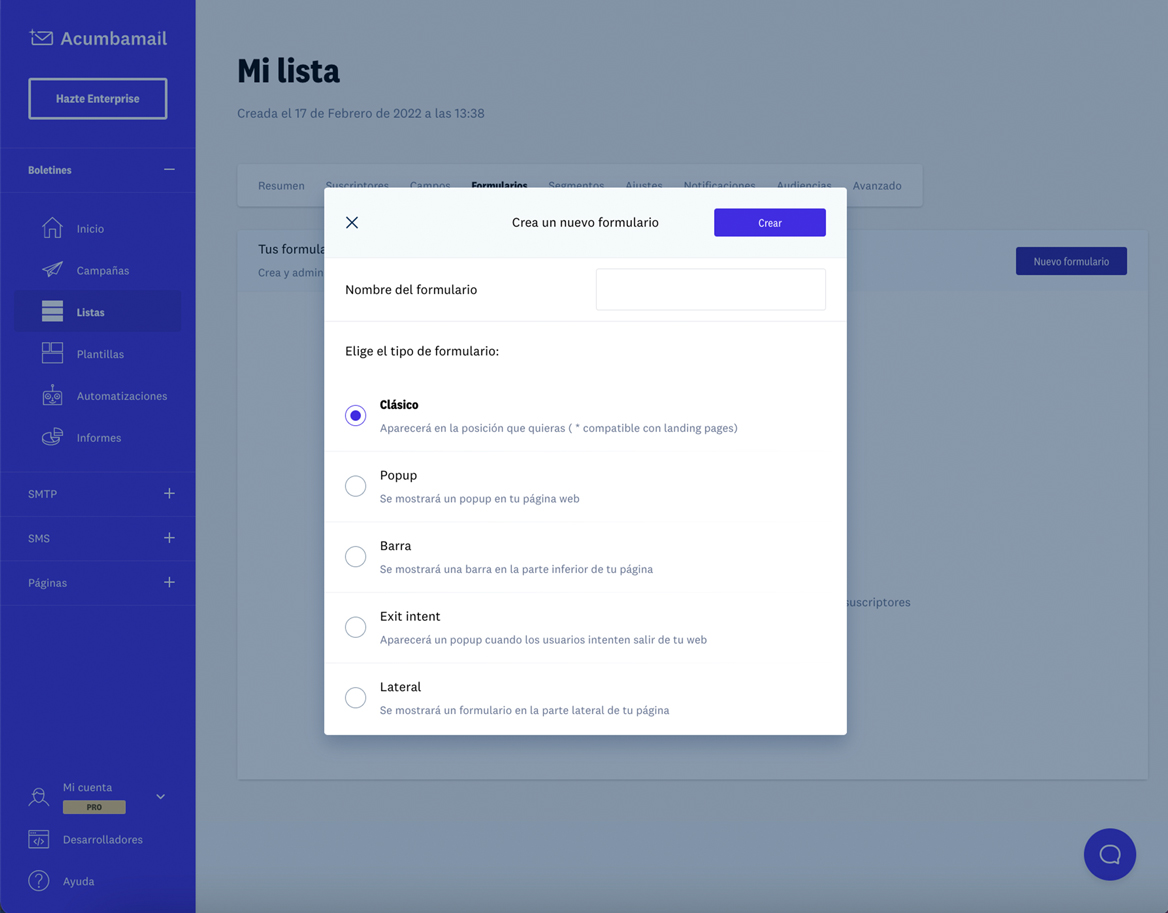Pick the Lateral form type
Viewport: 1168px width, 913px height.
point(355,698)
